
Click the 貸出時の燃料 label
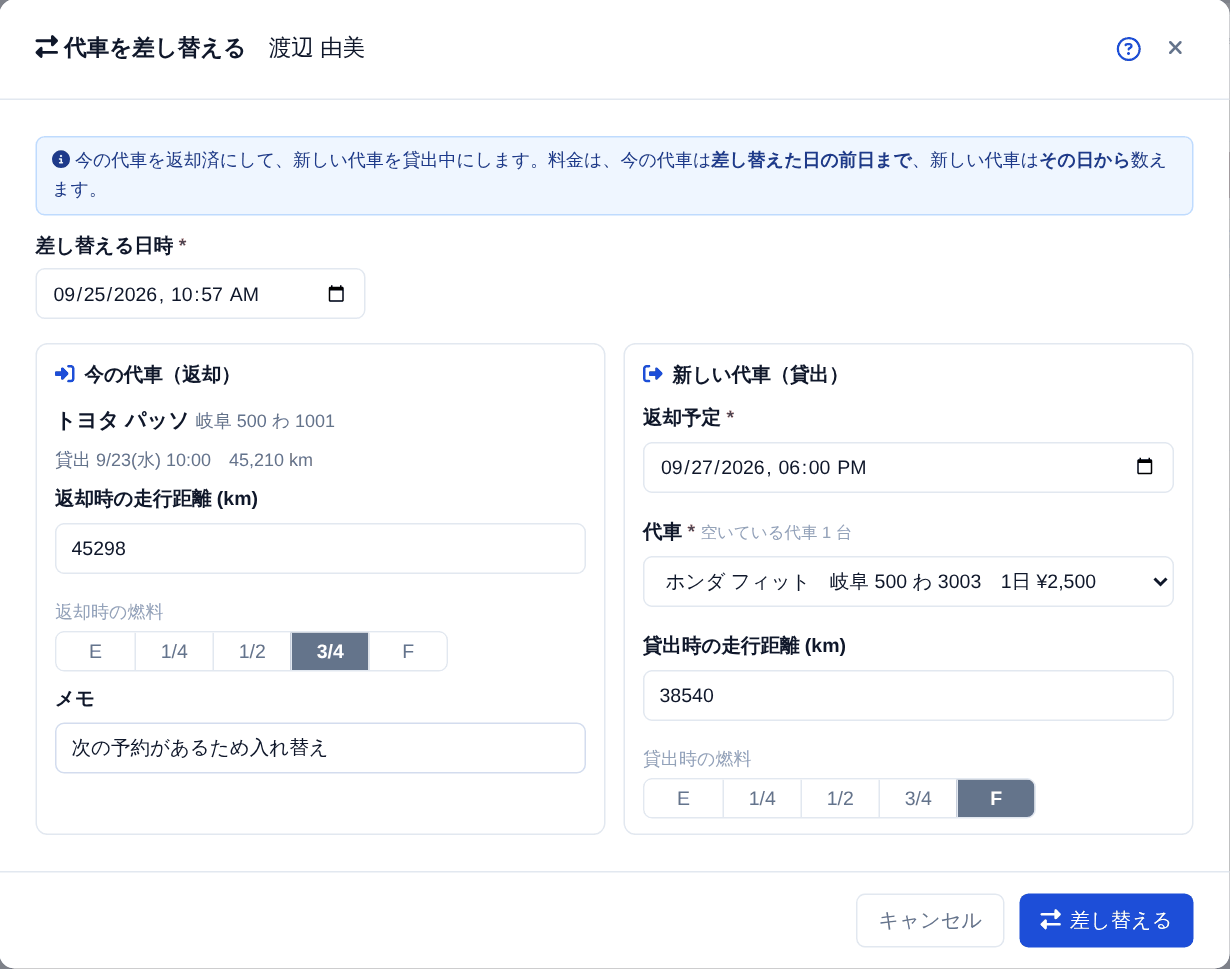(x=697, y=758)
